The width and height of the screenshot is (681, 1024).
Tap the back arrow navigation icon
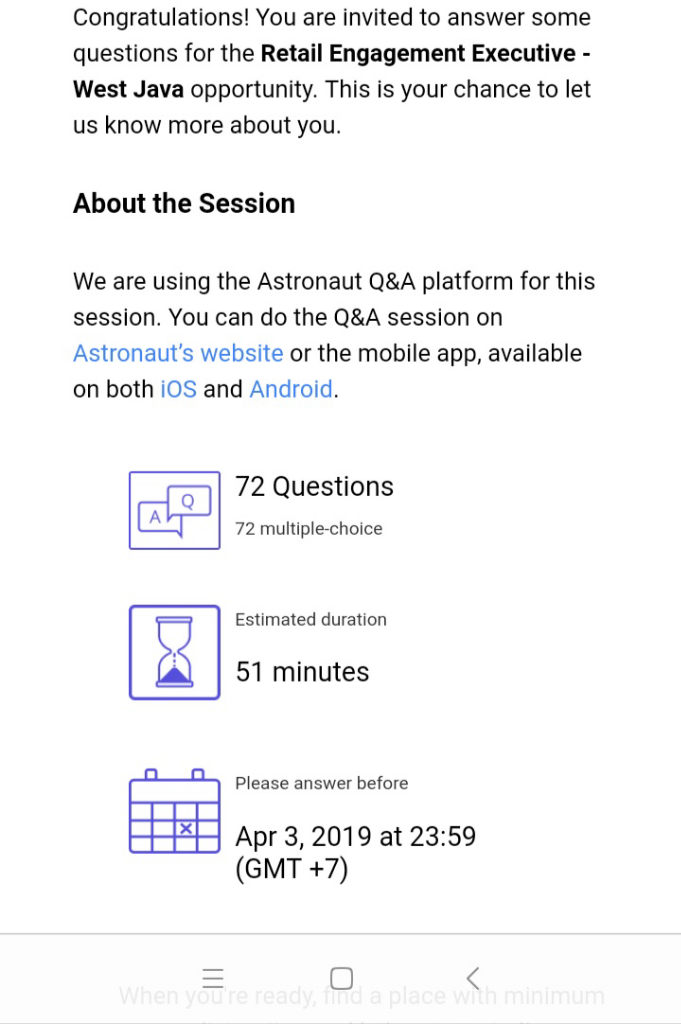[x=473, y=978]
